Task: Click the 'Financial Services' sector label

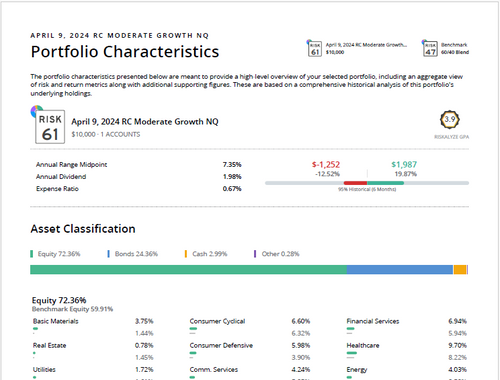Action: click(x=373, y=321)
